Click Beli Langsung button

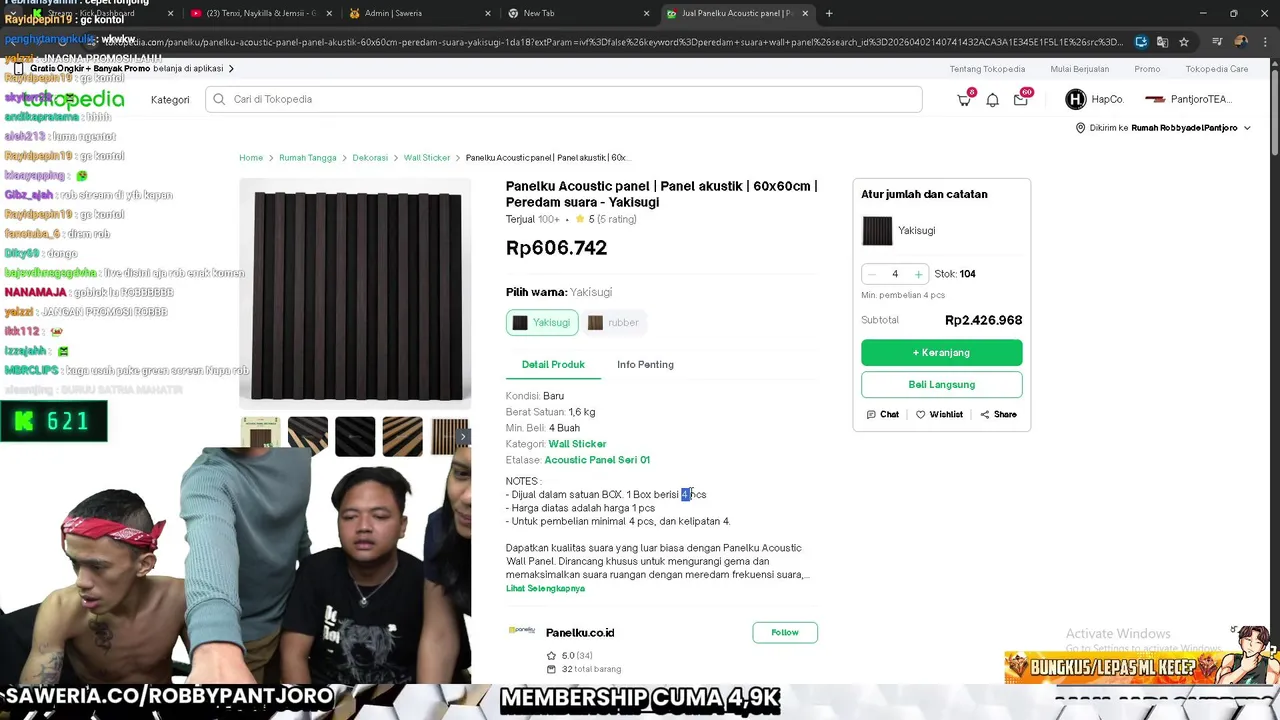coord(942,384)
